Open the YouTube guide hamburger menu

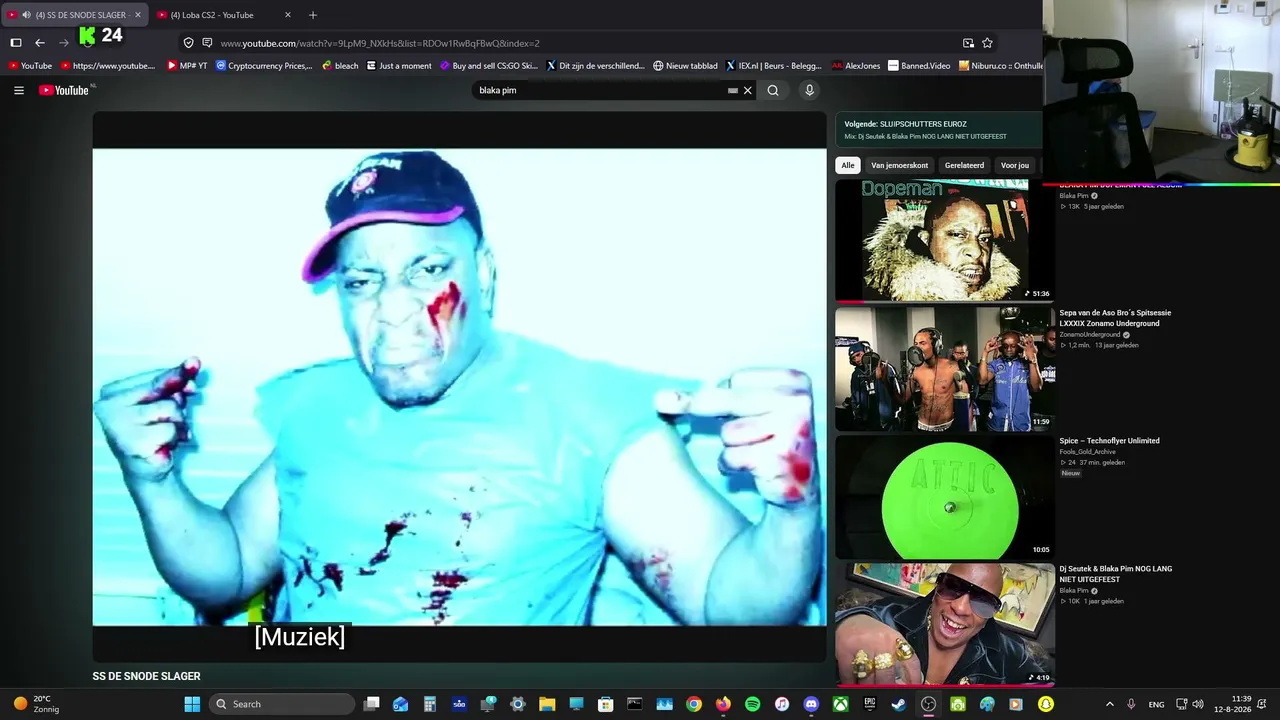[x=19, y=90]
